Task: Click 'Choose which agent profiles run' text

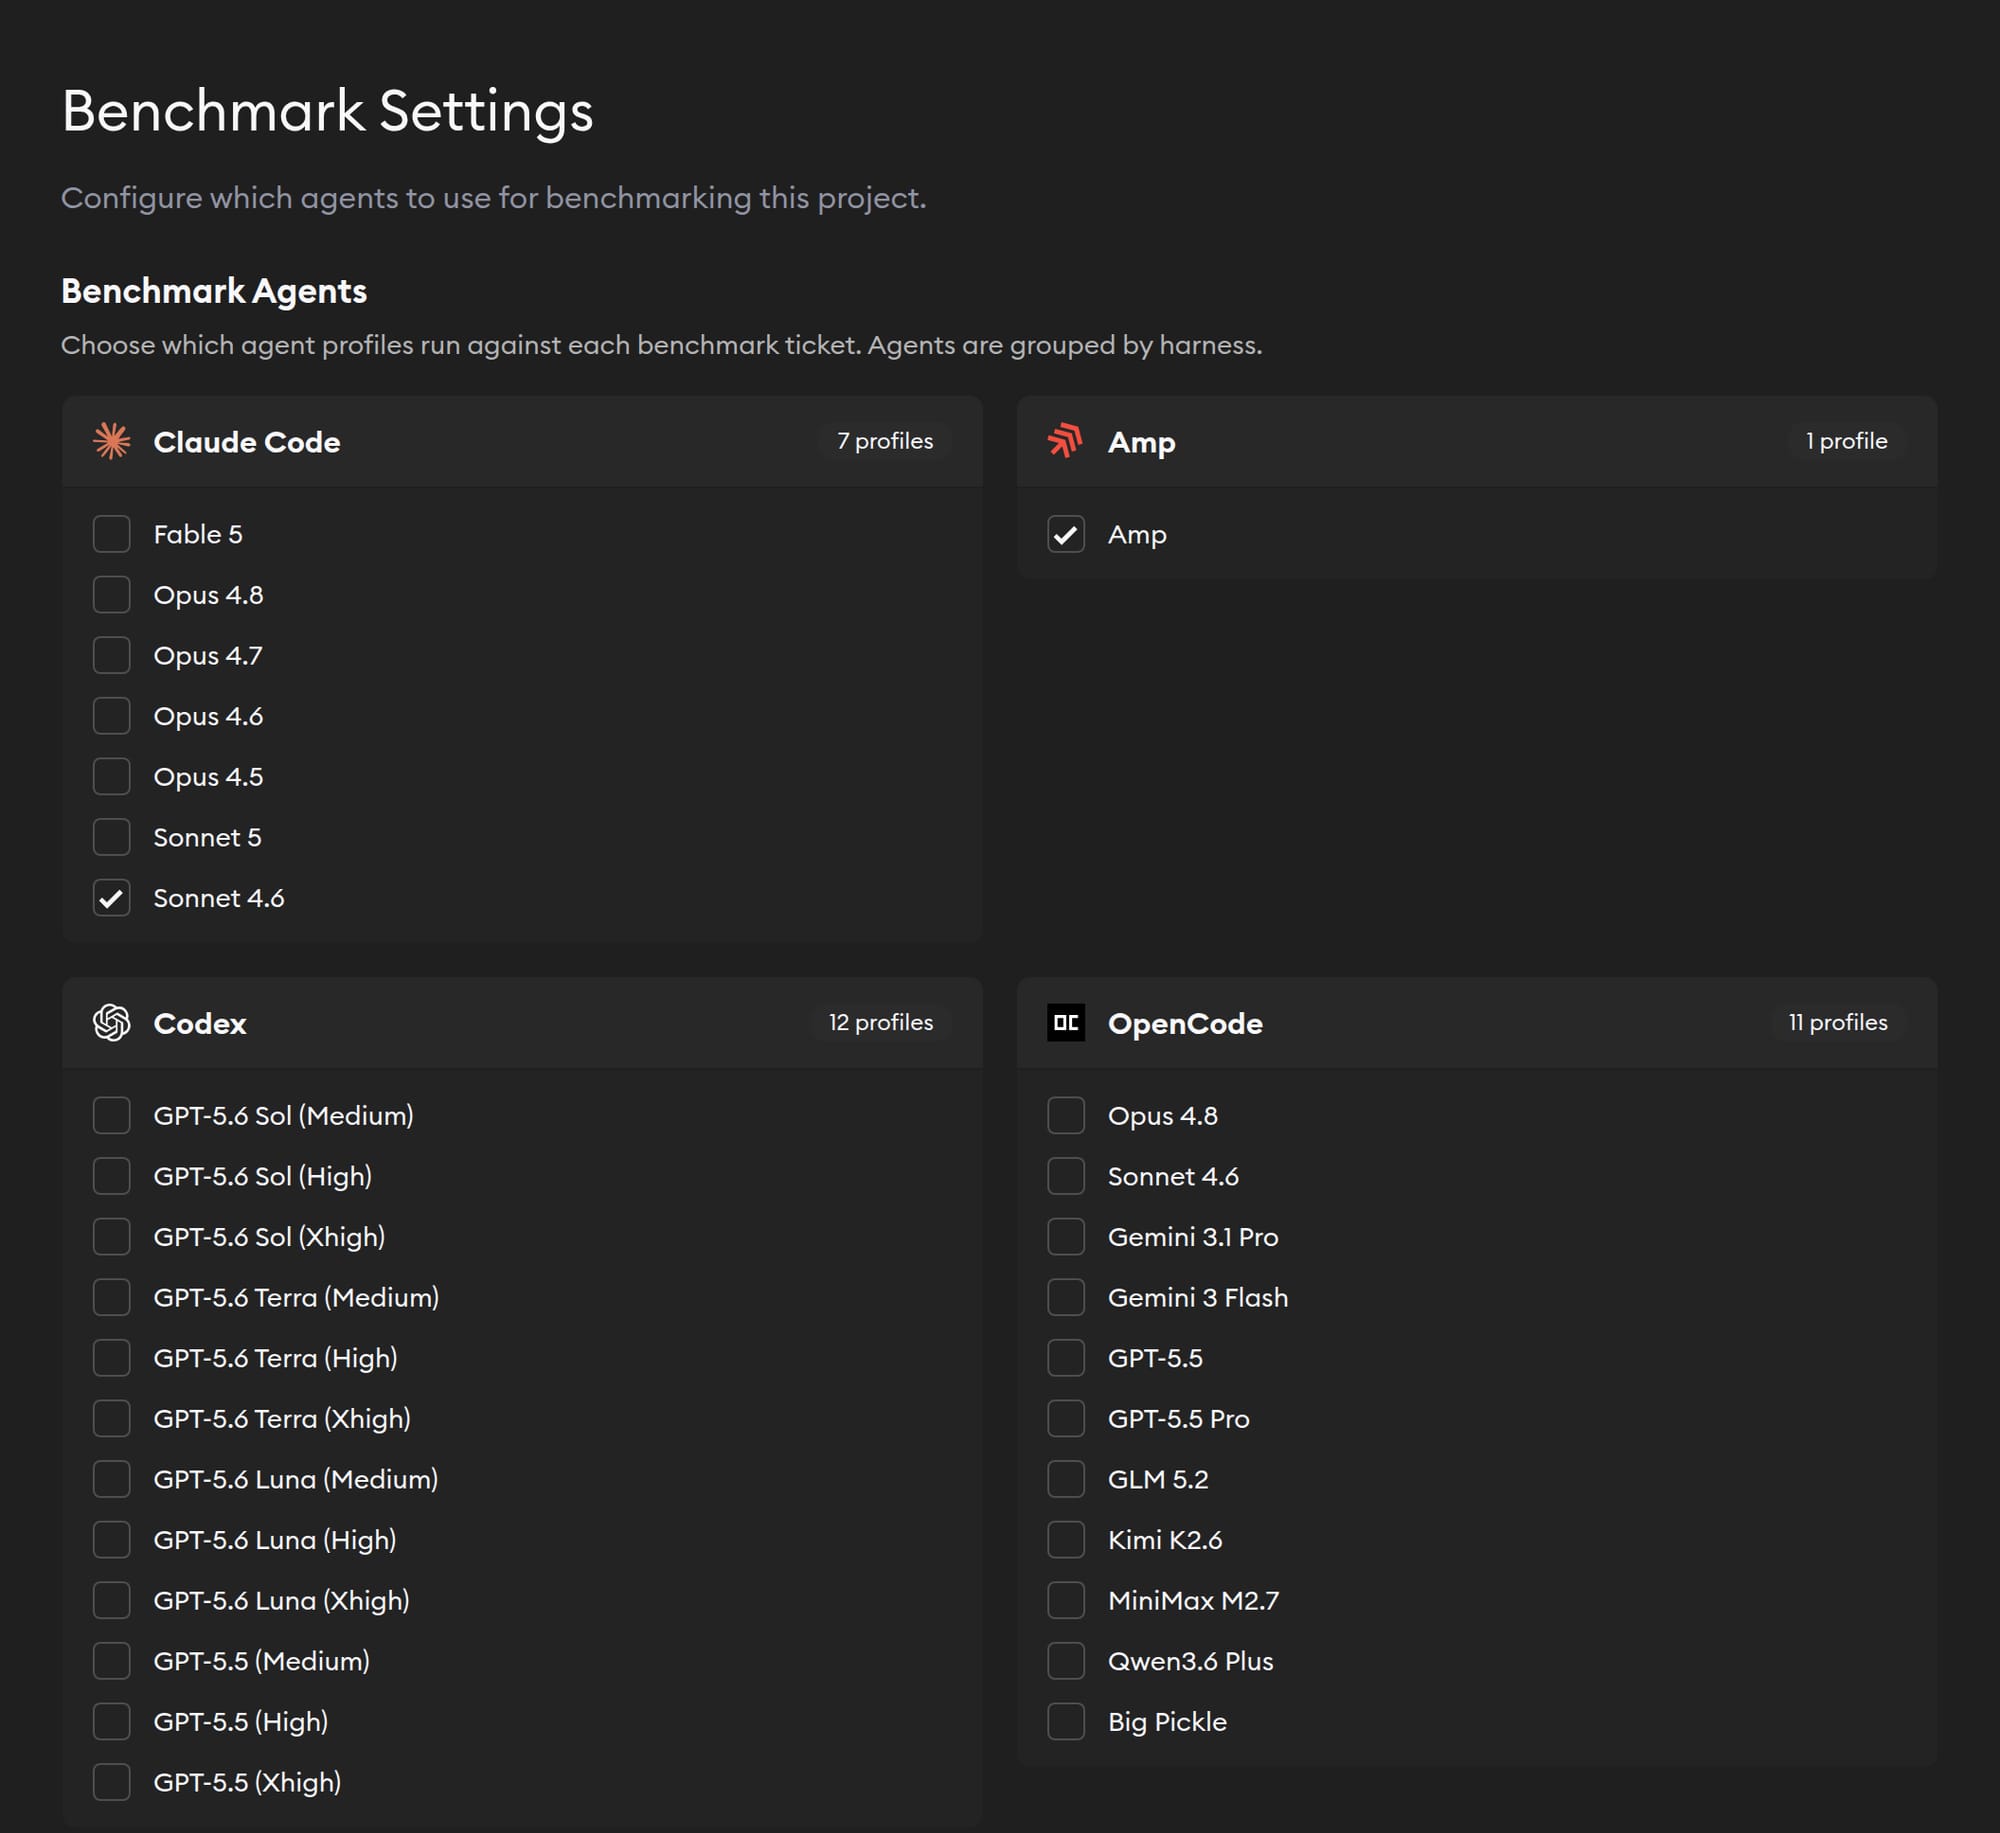Action: click(661, 345)
